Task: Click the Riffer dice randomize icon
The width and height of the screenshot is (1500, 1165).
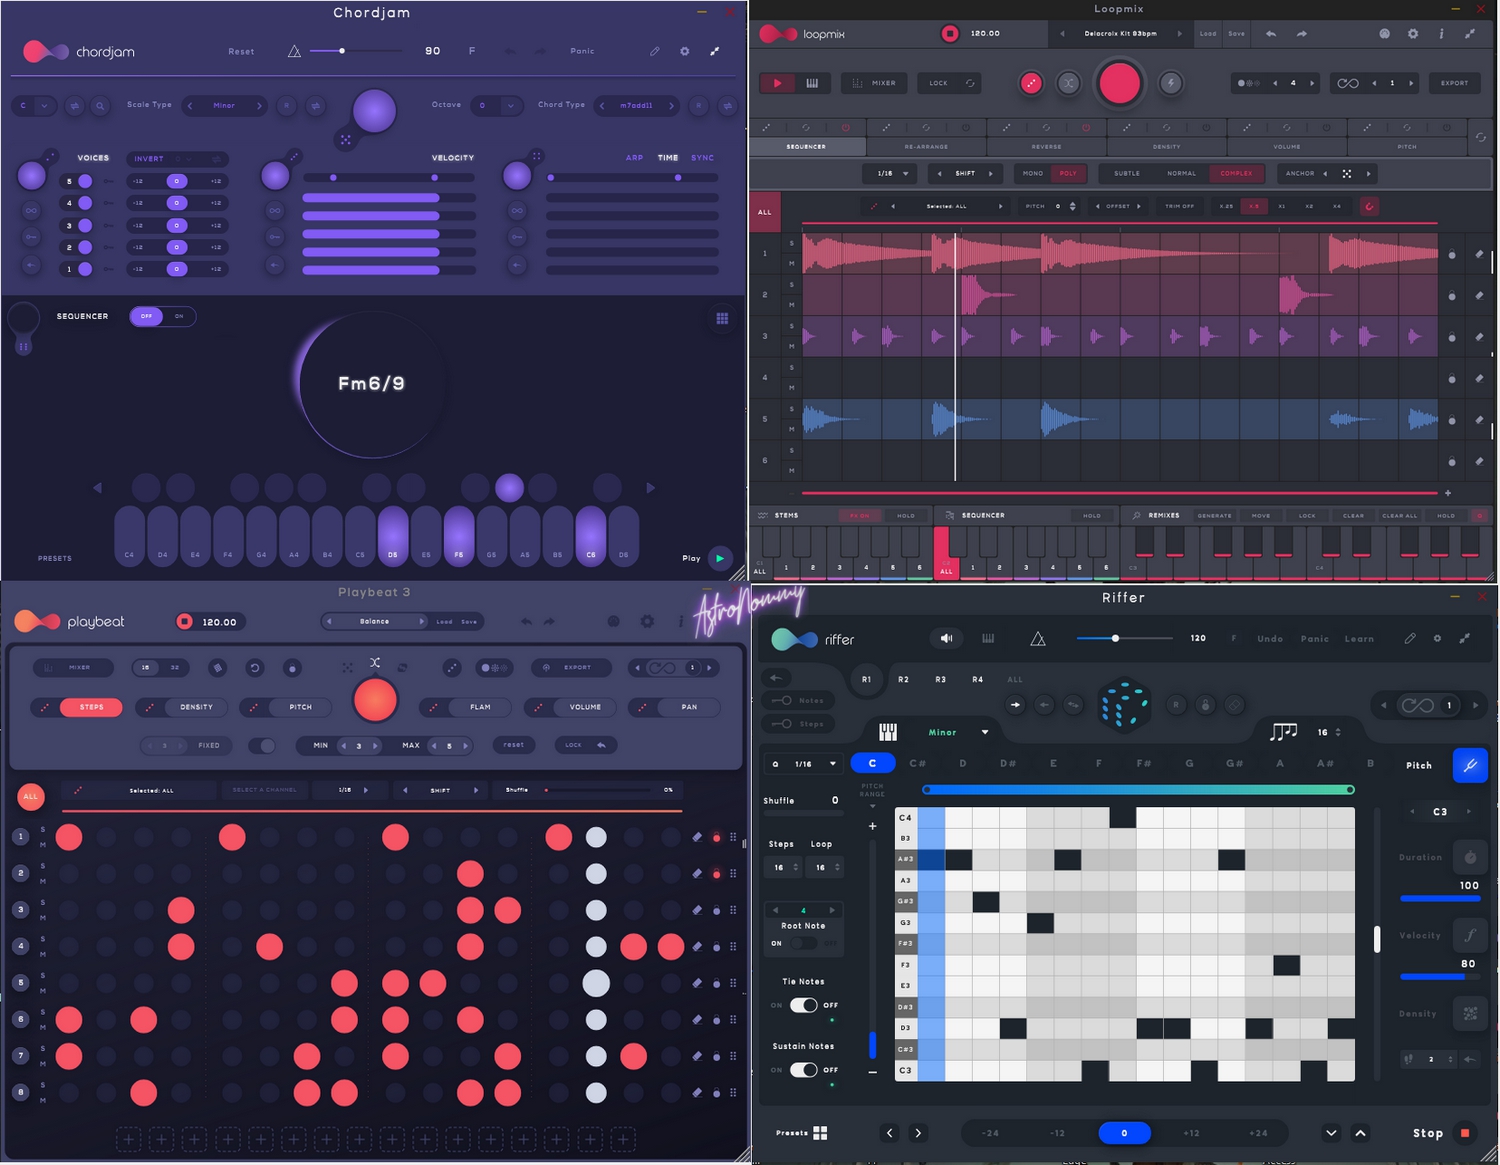Action: 1123,704
